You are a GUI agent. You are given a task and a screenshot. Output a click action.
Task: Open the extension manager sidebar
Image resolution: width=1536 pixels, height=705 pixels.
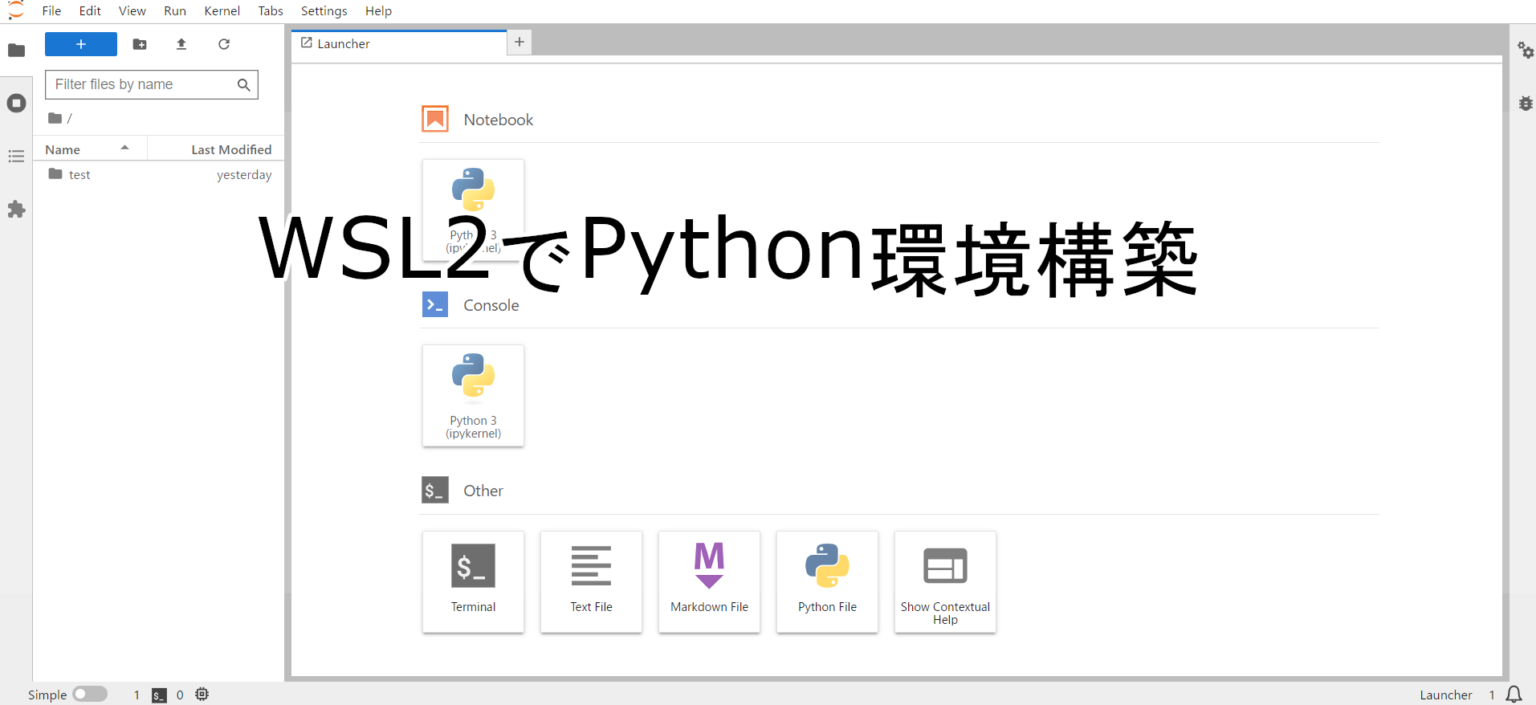16,209
